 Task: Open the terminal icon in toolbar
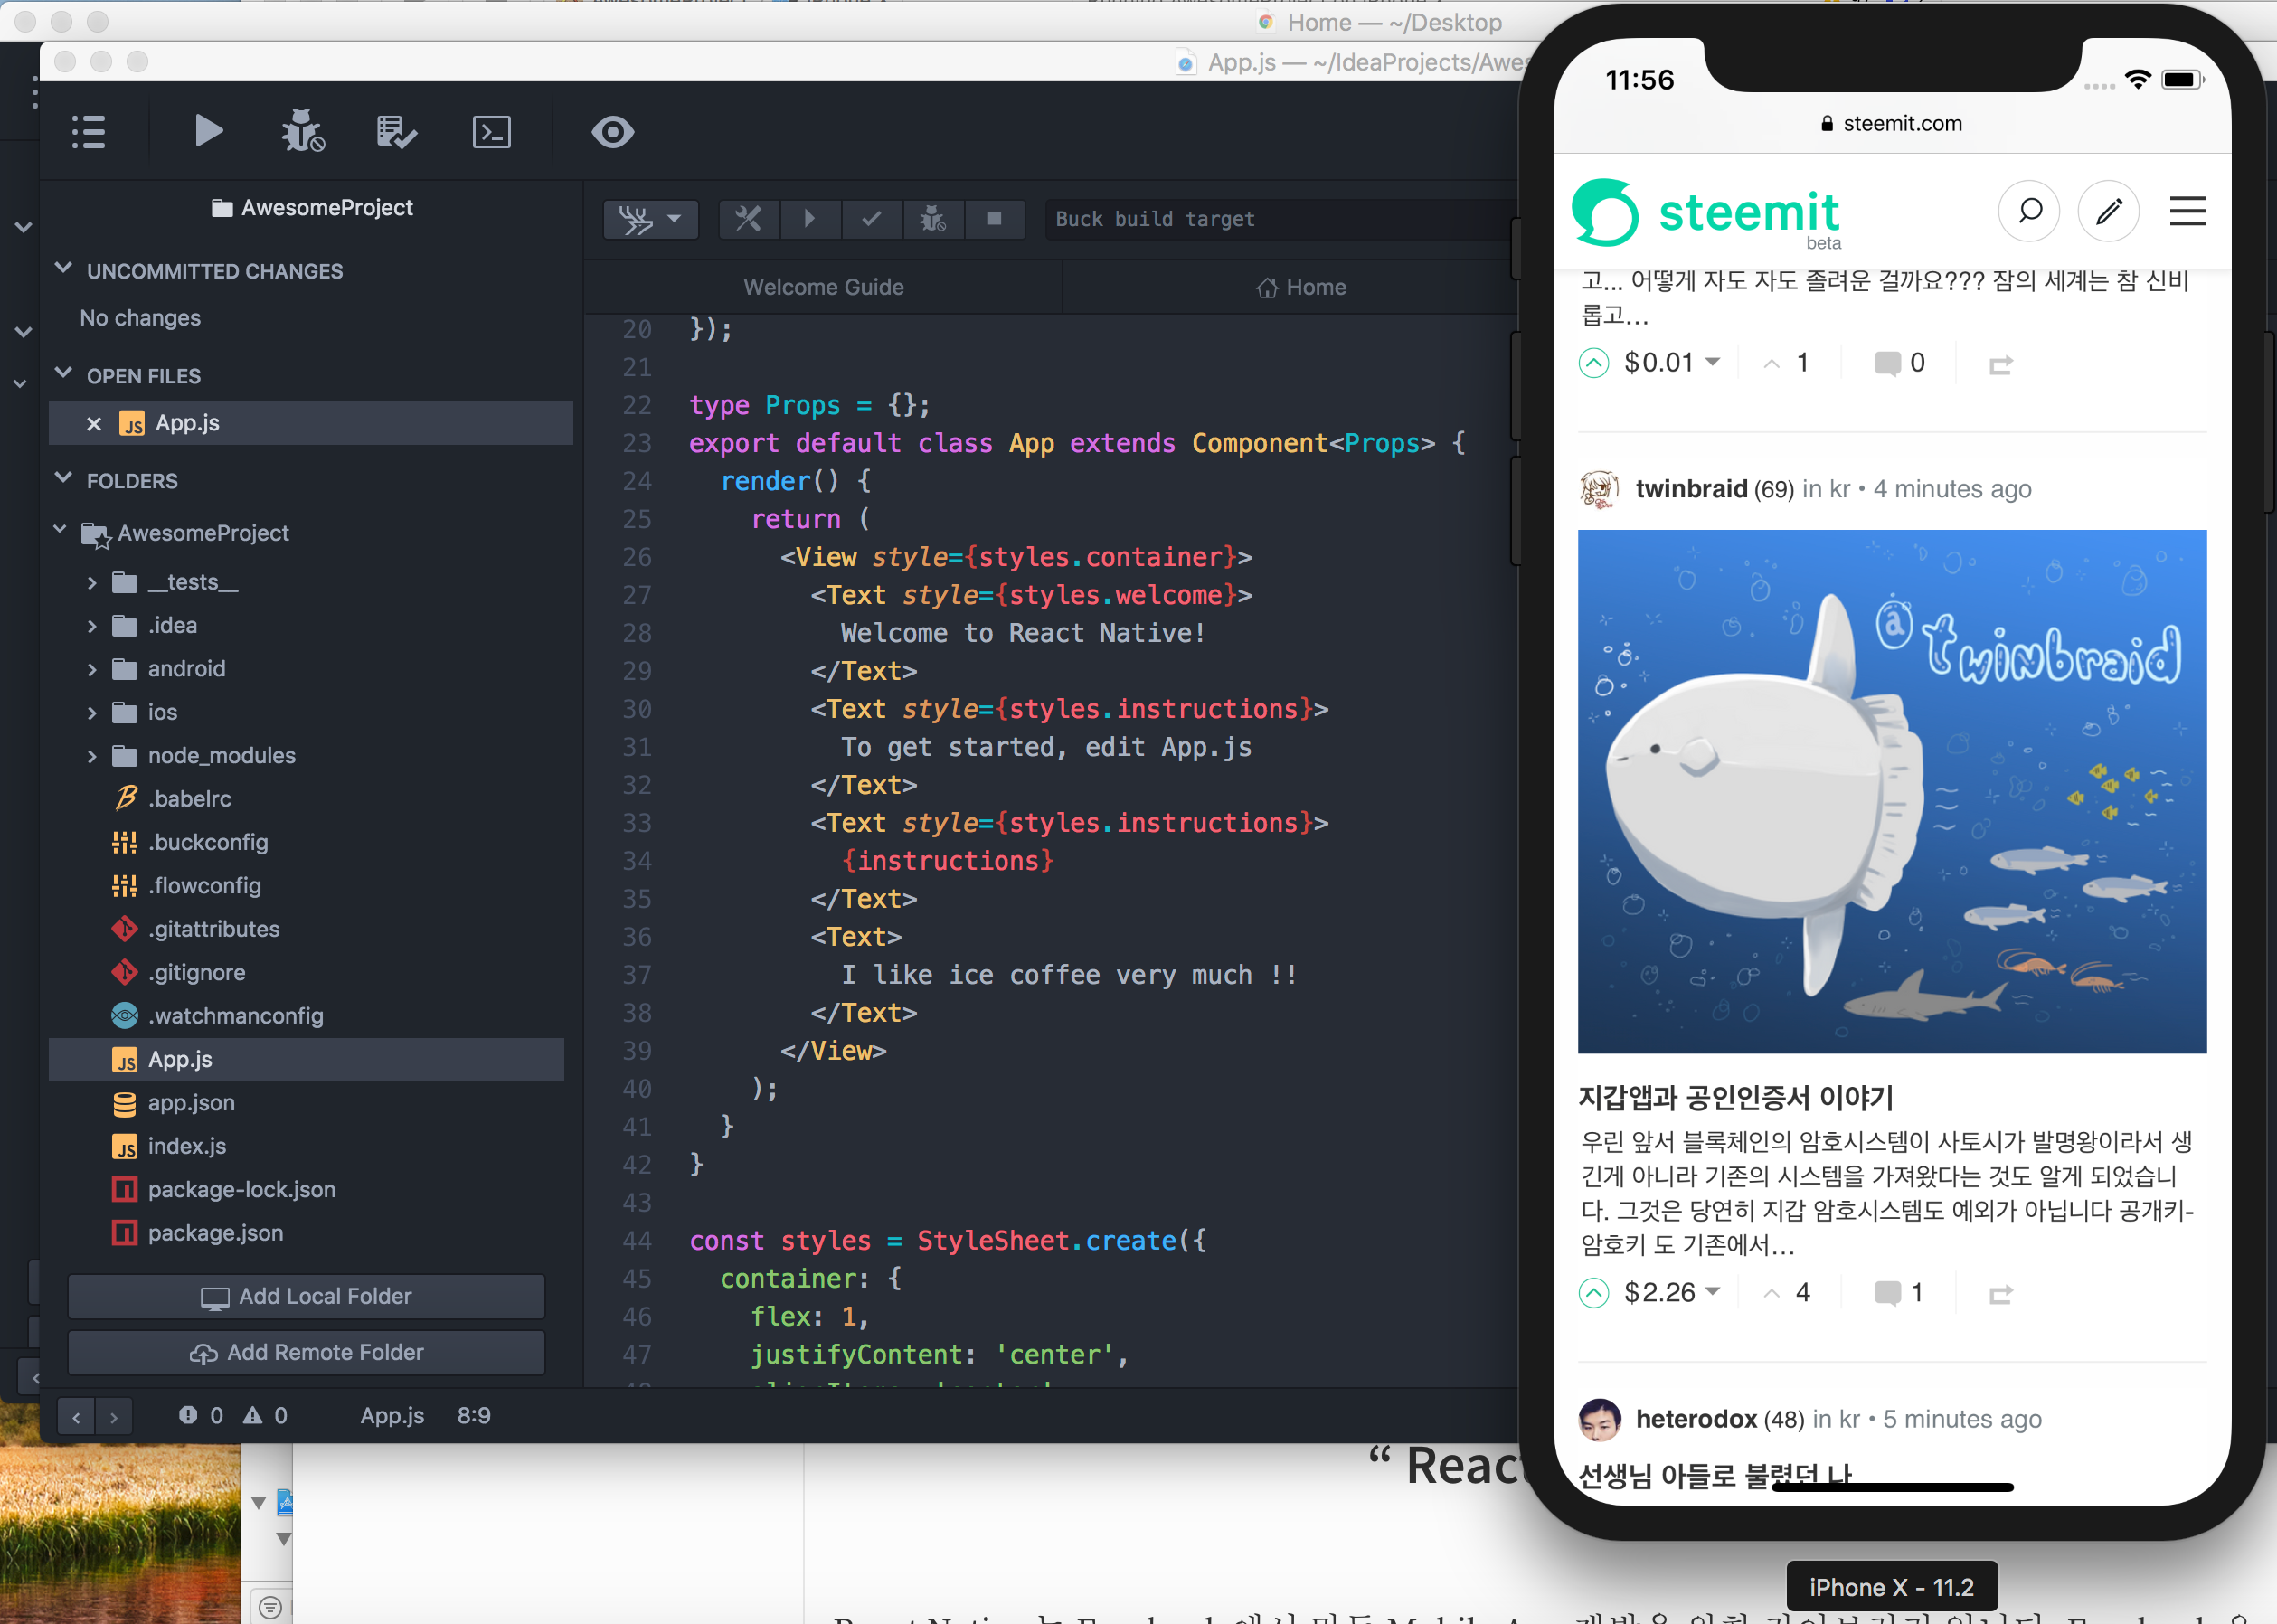coord(491,132)
